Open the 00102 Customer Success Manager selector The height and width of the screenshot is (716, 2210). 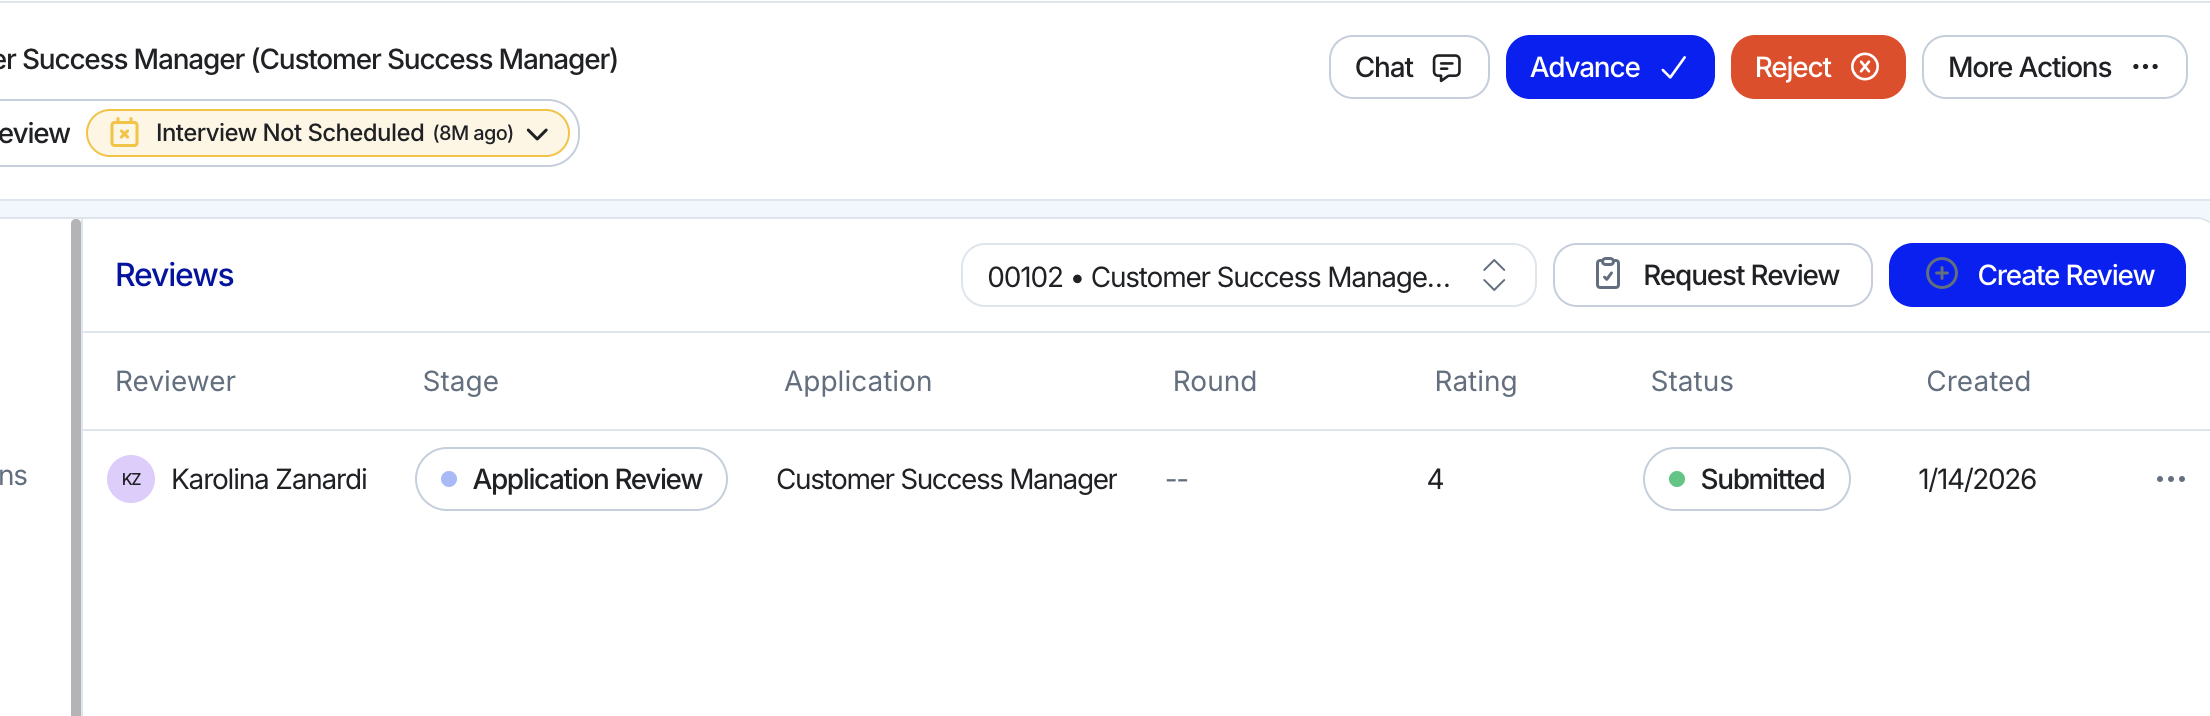point(1218,276)
